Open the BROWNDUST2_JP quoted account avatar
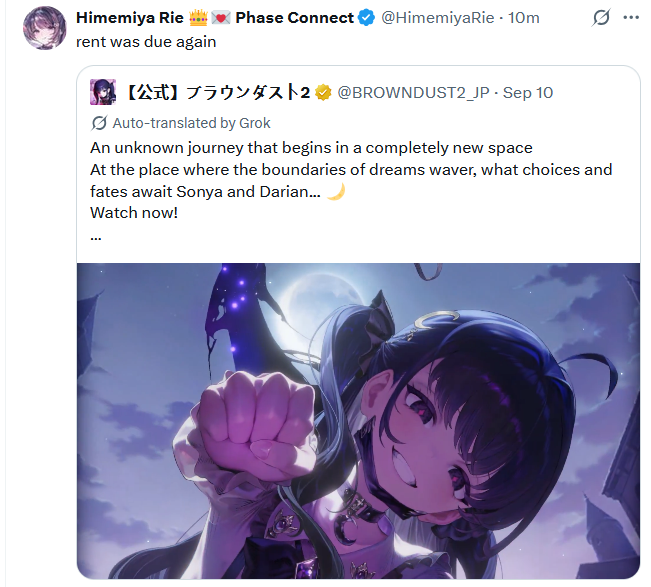Screen dimensions: 651x587 point(103,92)
